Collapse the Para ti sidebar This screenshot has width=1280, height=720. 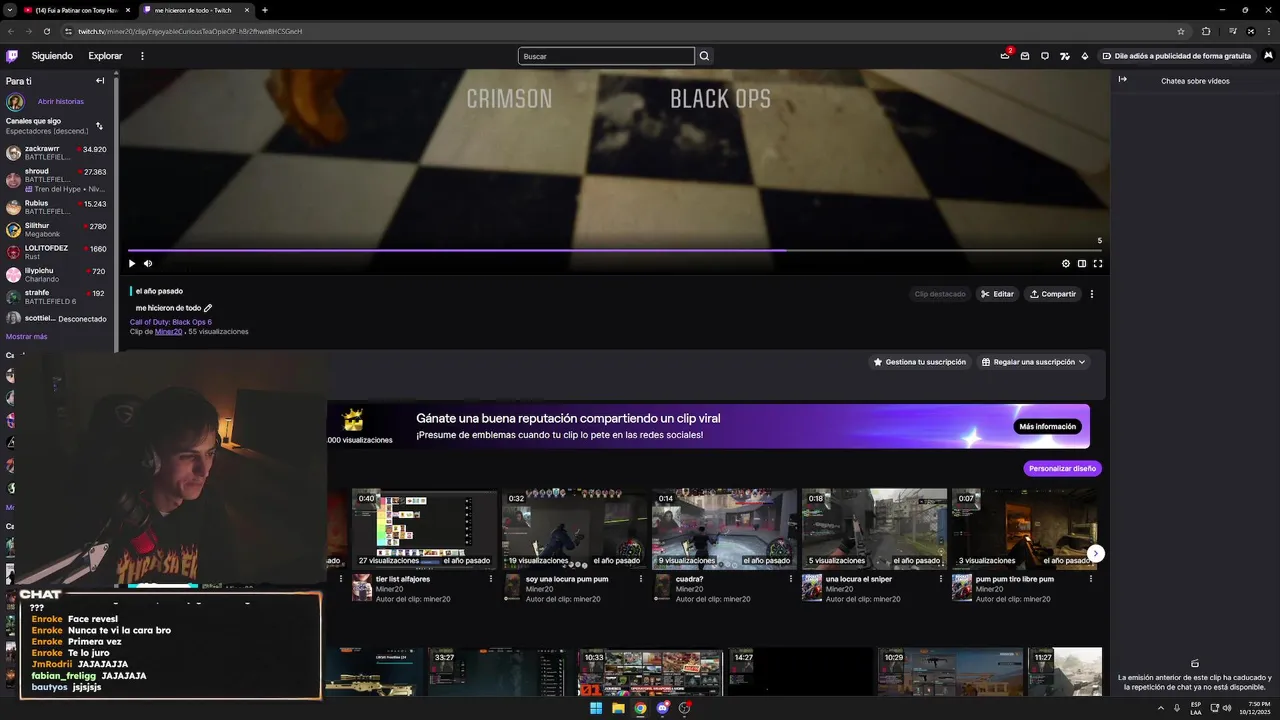[100, 81]
